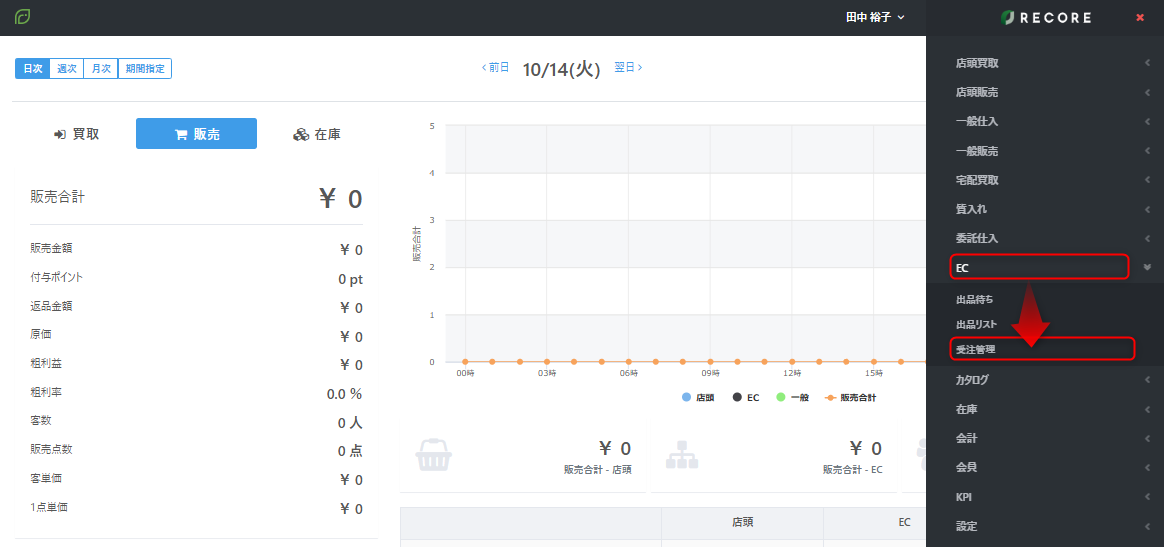The height and width of the screenshot is (547, 1164).
Task: Open 出品リスト under EC
Action: pyautogui.click(x=976, y=324)
